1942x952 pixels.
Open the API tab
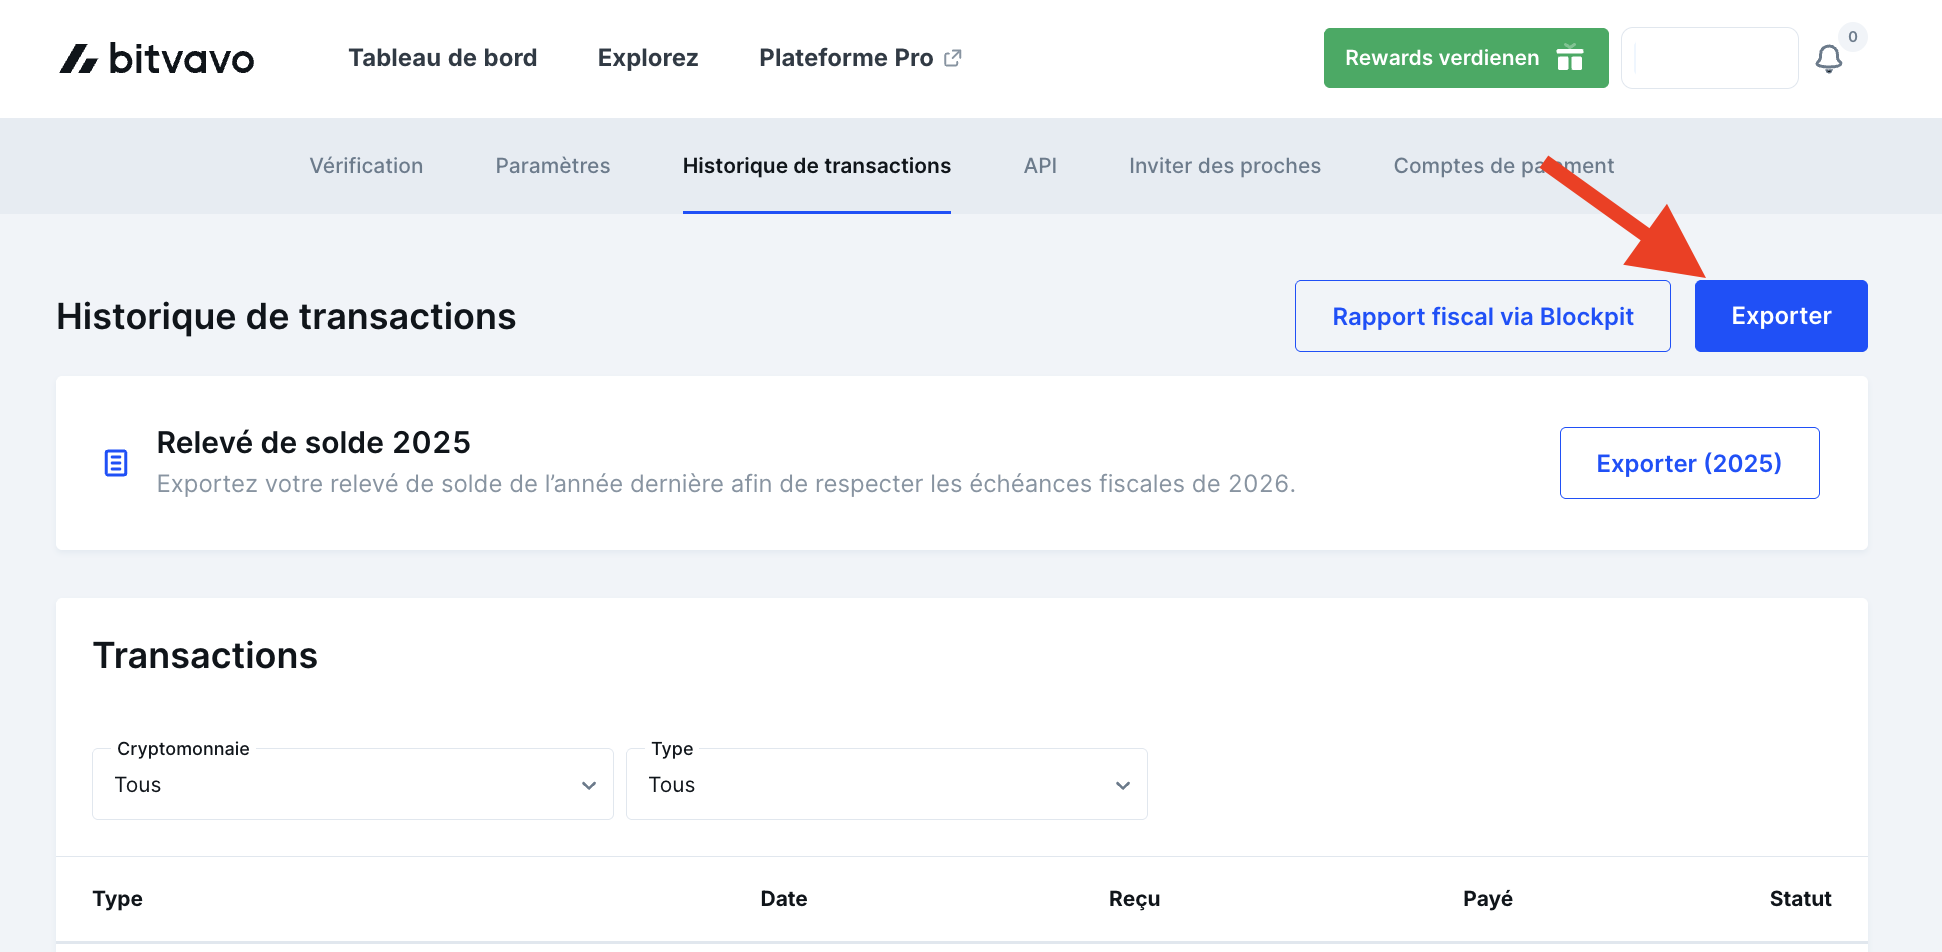click(x=1040, y=166)
